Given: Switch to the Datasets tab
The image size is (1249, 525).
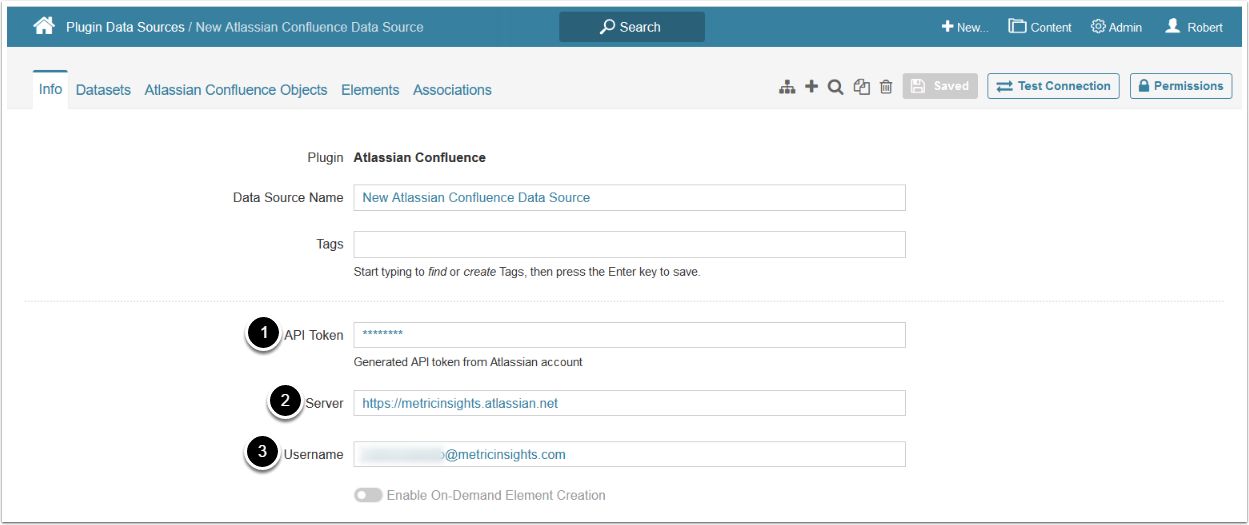Looking at the screenshot, I should click(103, 90).
